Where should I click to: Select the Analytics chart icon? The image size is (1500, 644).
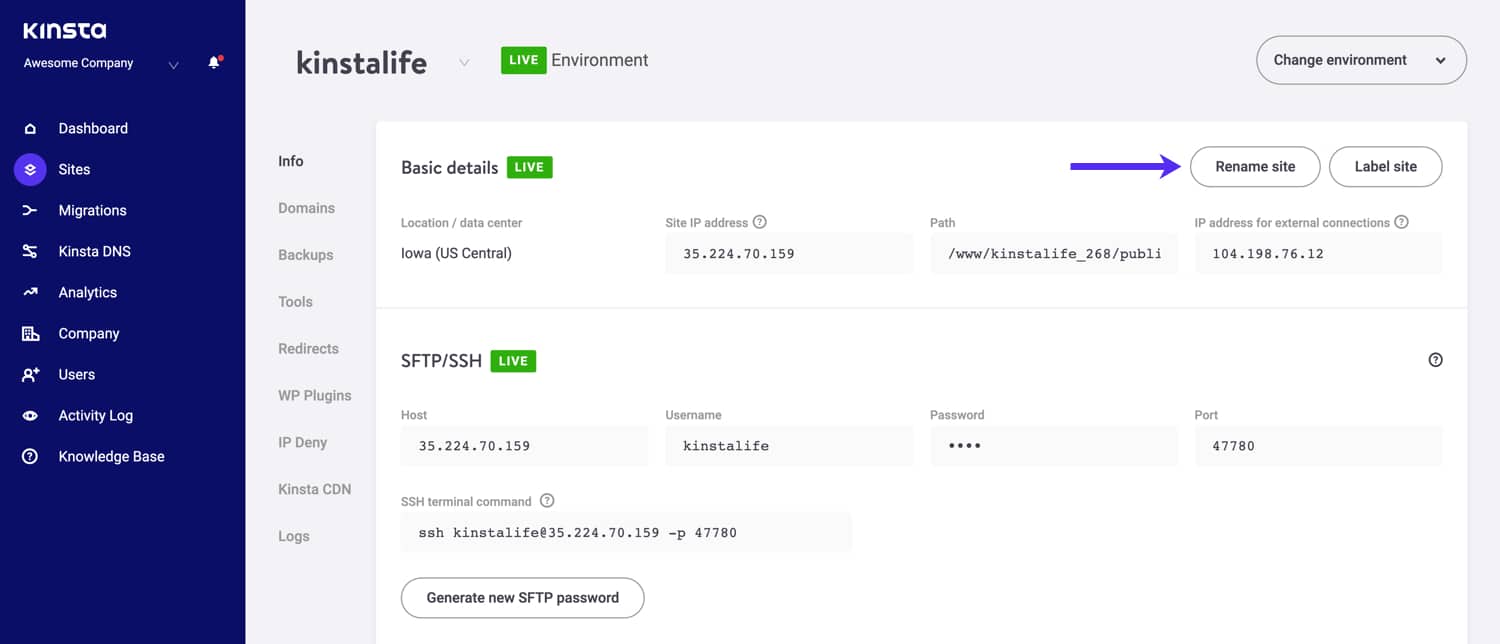[33, 292]
